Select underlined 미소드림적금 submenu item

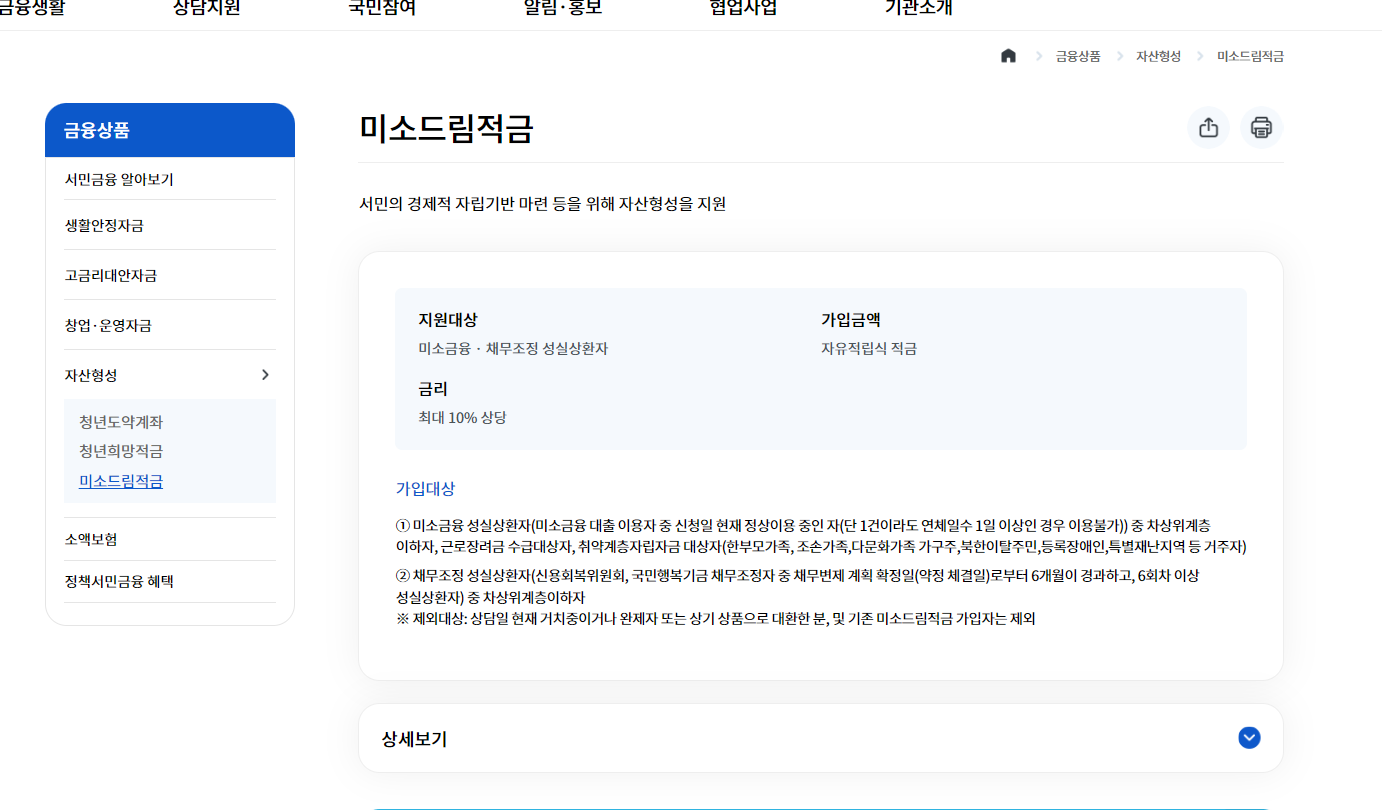(121, 482)
